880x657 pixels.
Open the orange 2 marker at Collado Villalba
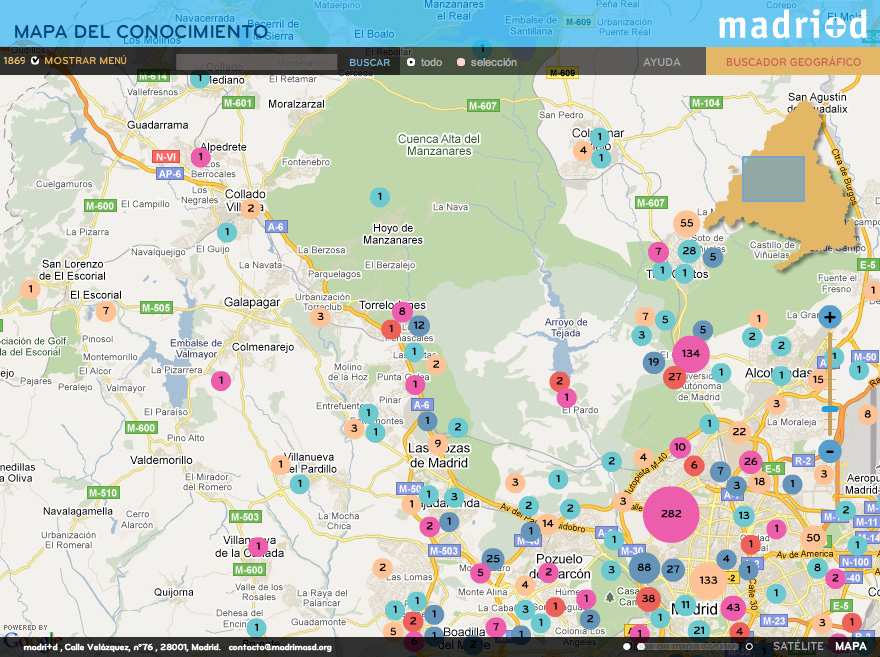251,209
